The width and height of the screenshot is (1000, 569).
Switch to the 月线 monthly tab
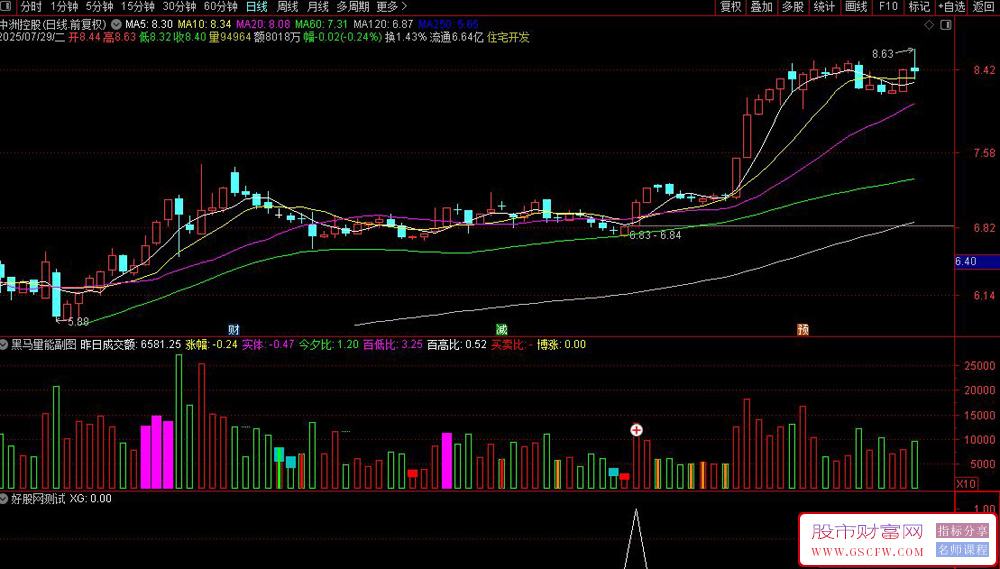click(318, 7)
